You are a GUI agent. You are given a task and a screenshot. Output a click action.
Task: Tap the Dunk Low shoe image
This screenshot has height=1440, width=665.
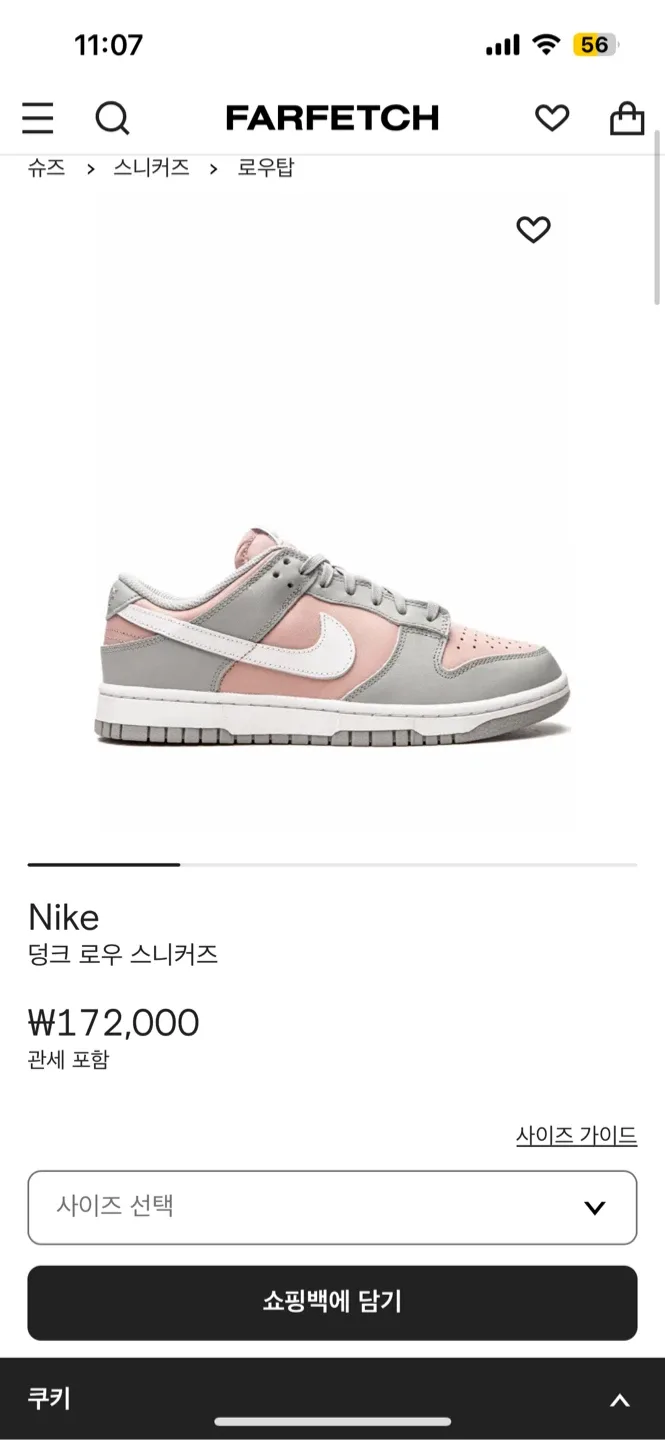click(332, 638)
